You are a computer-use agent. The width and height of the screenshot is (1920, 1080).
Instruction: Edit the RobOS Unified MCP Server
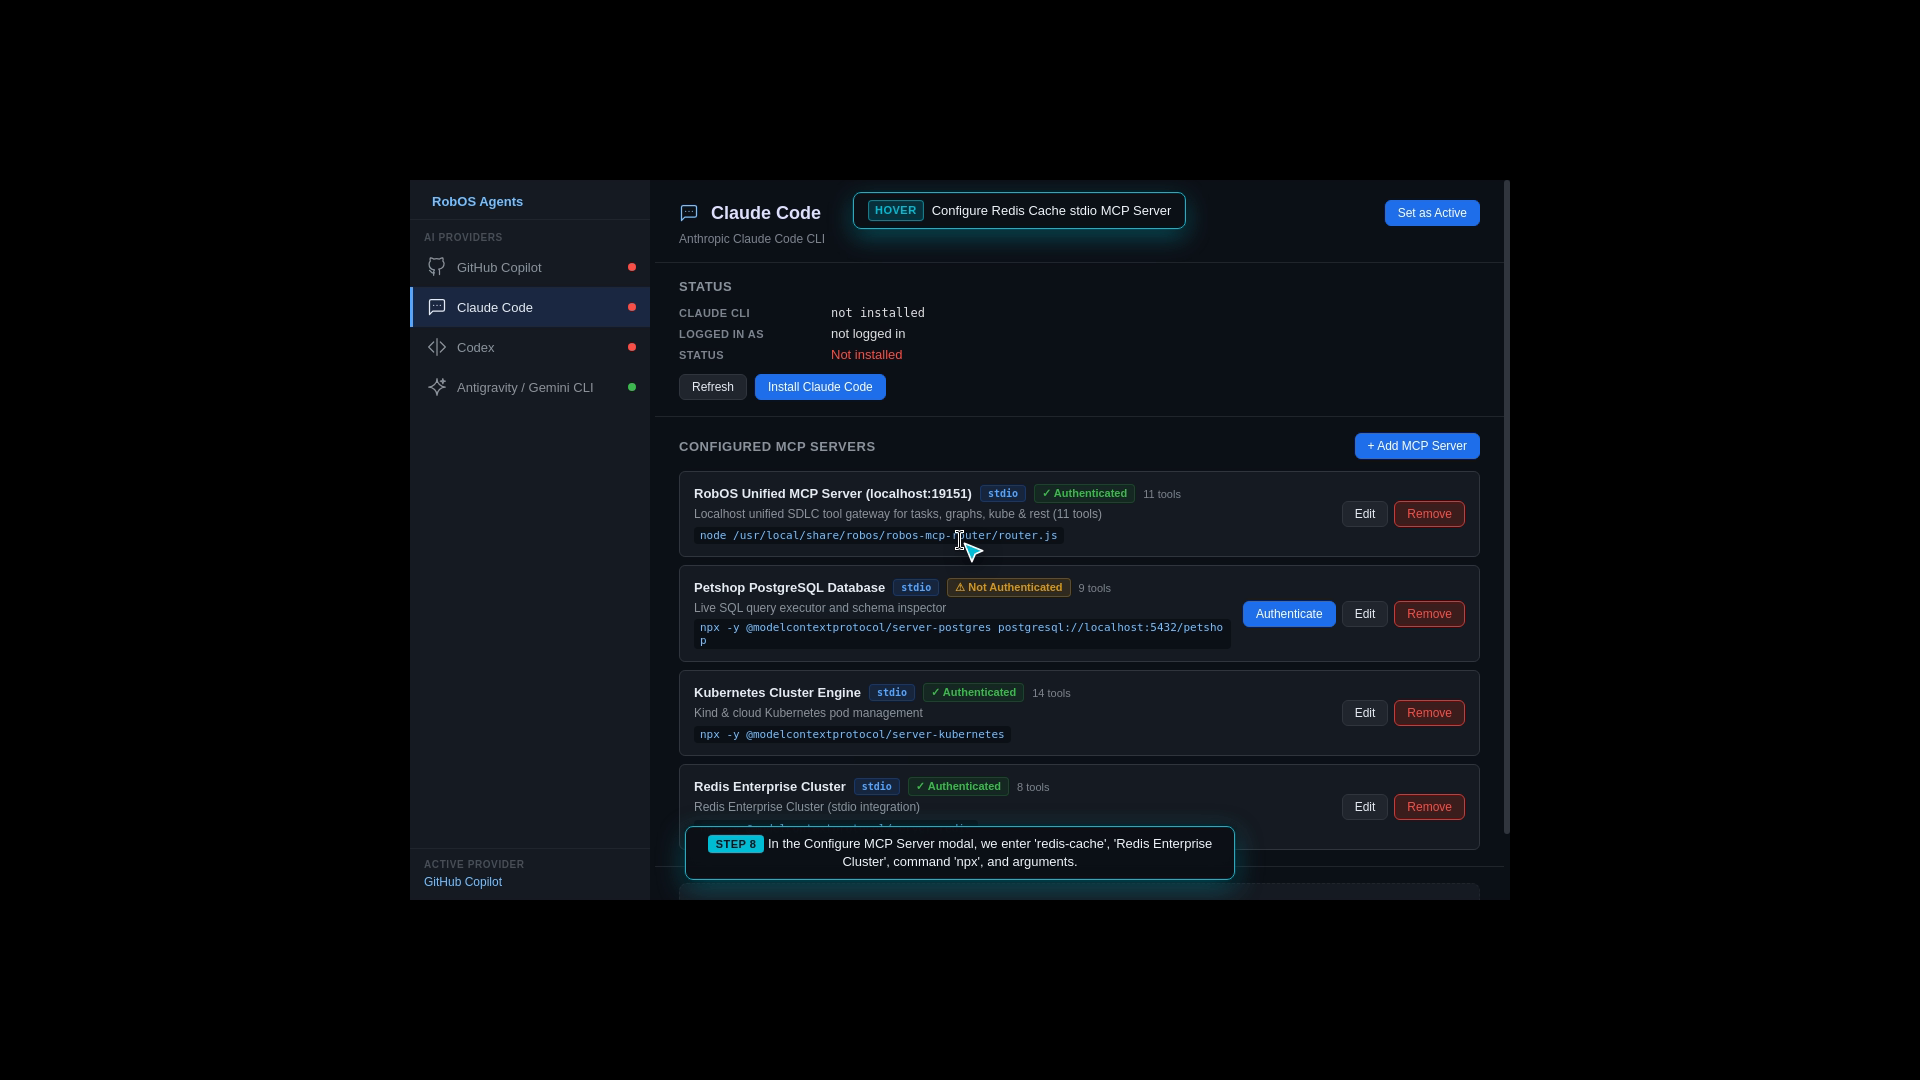[1365, 514]
